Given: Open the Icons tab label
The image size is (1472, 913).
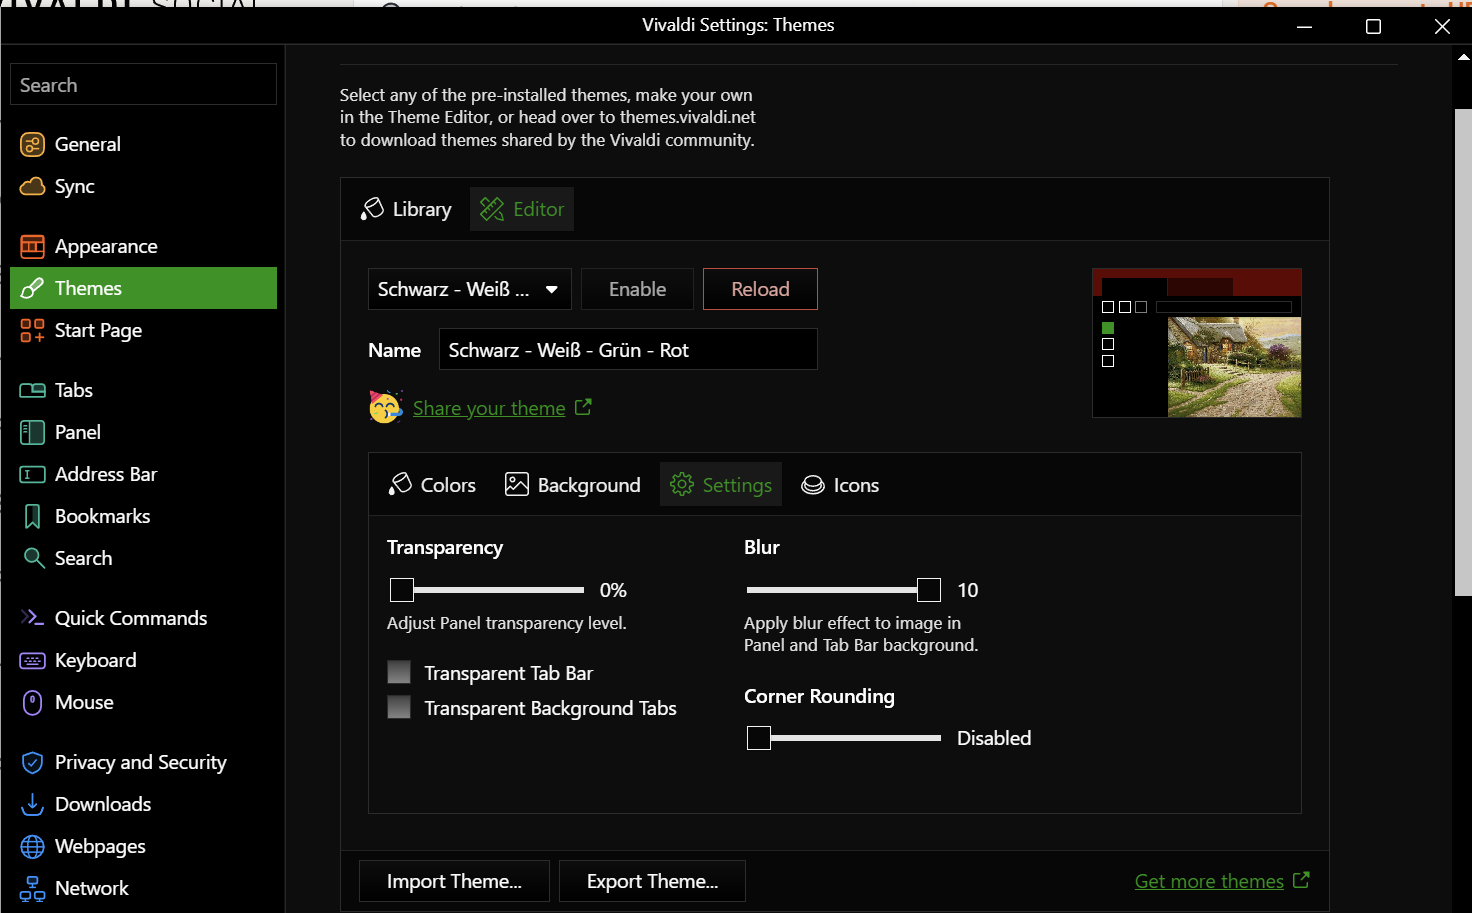Looking at the screenshot, I should pos(856,485).
